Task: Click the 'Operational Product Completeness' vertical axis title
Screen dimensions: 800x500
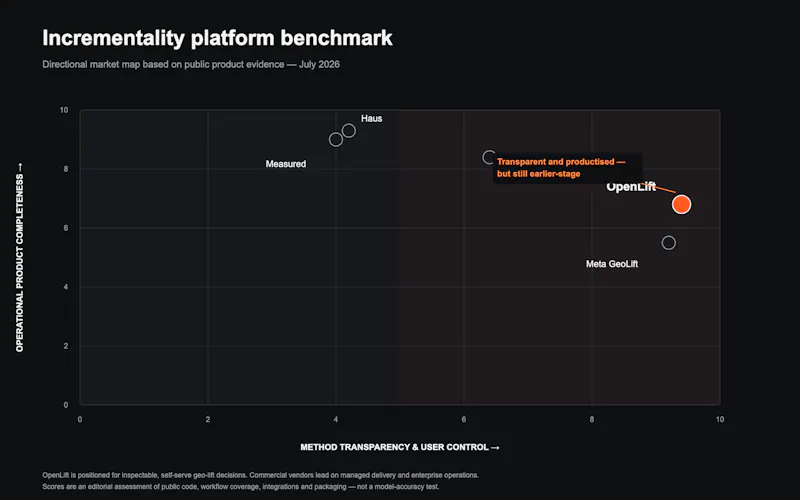Action: (x=19, y=257)
